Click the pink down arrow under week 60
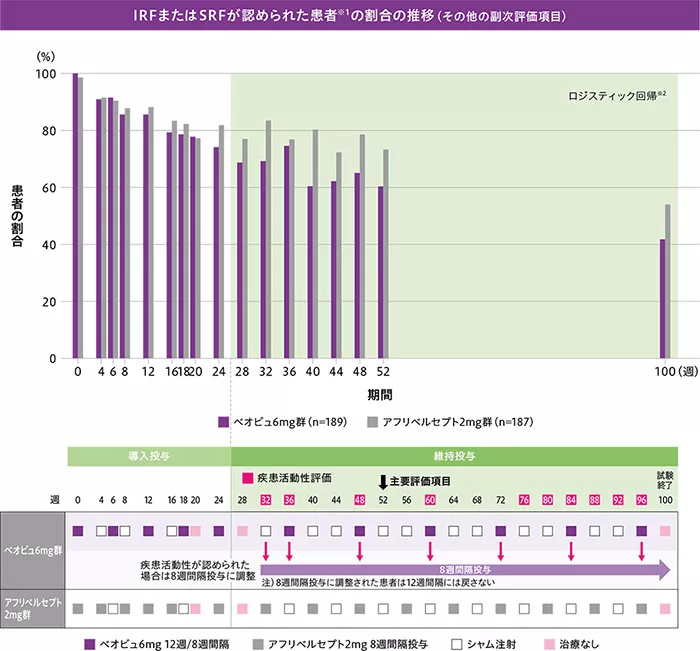 click(430, 551)
